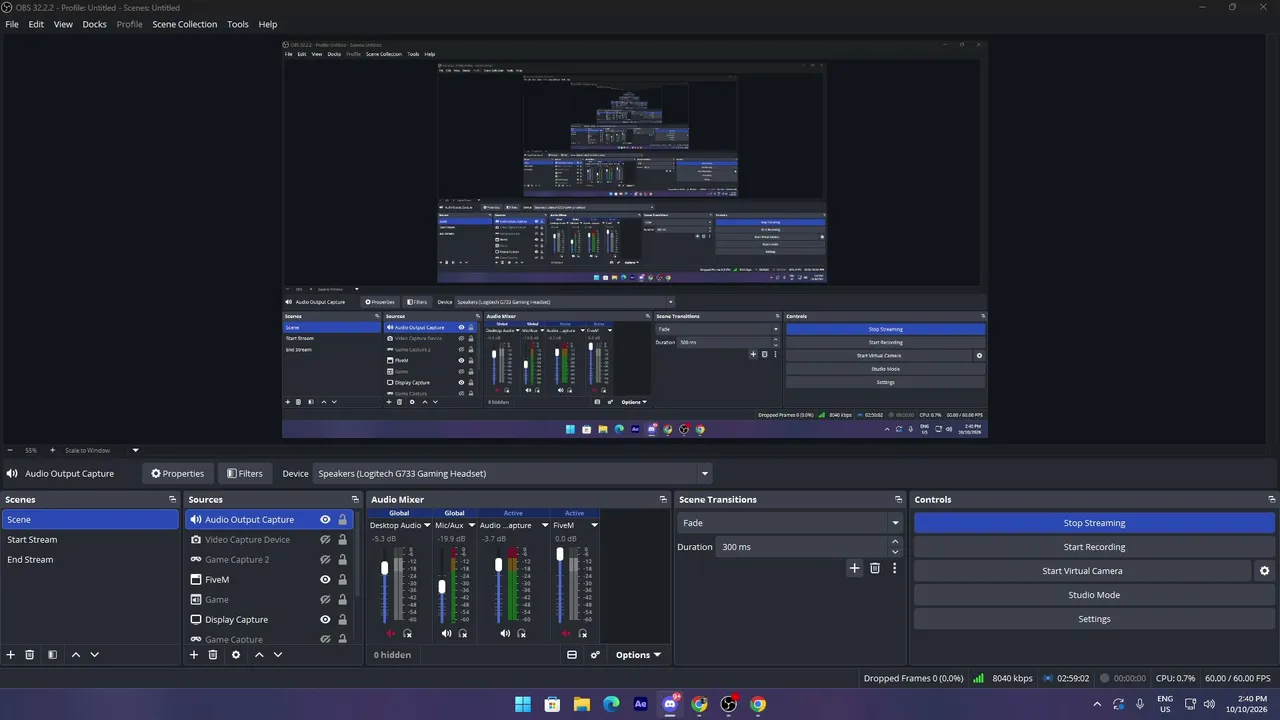Move the selected scene up
1280x720 pixels.
click(76, 655)
